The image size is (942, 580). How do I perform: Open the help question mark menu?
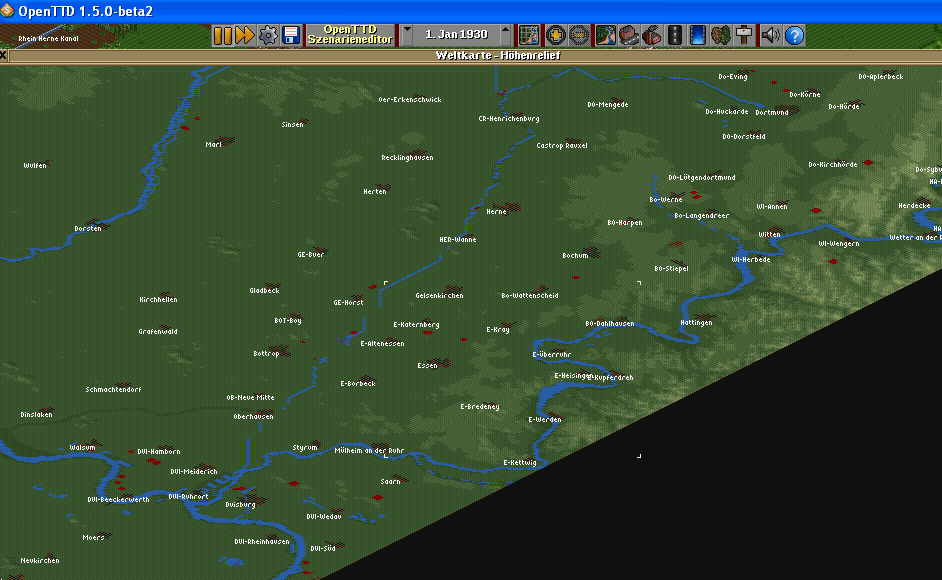coord(794,36)
